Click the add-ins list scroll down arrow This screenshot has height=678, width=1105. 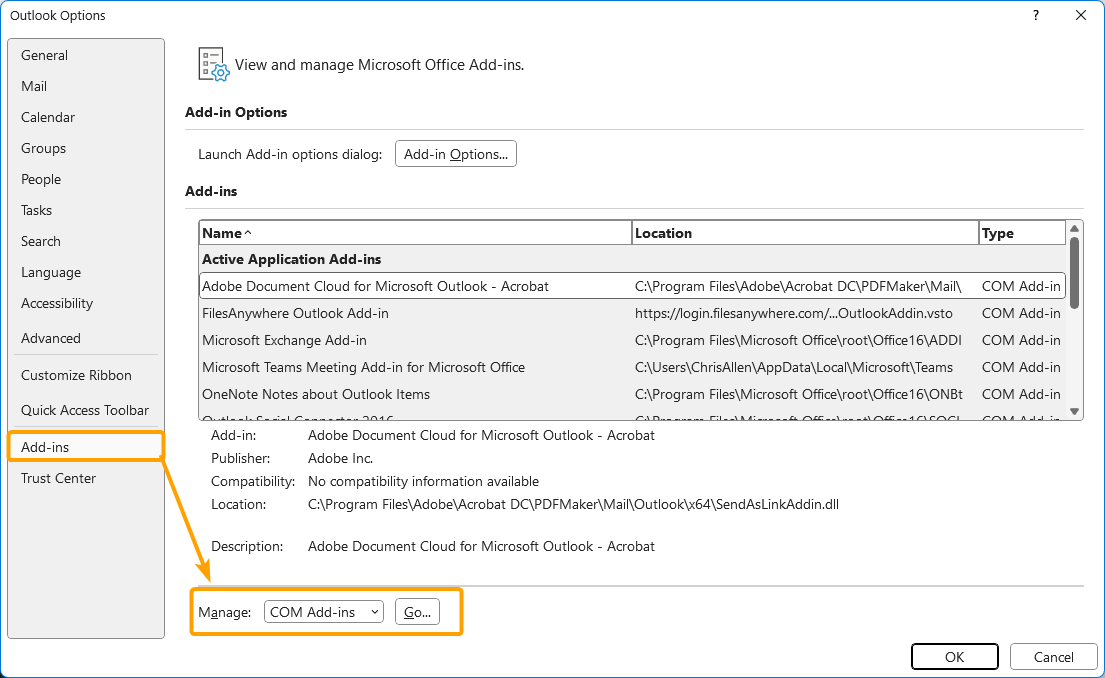click(1075, 412)
